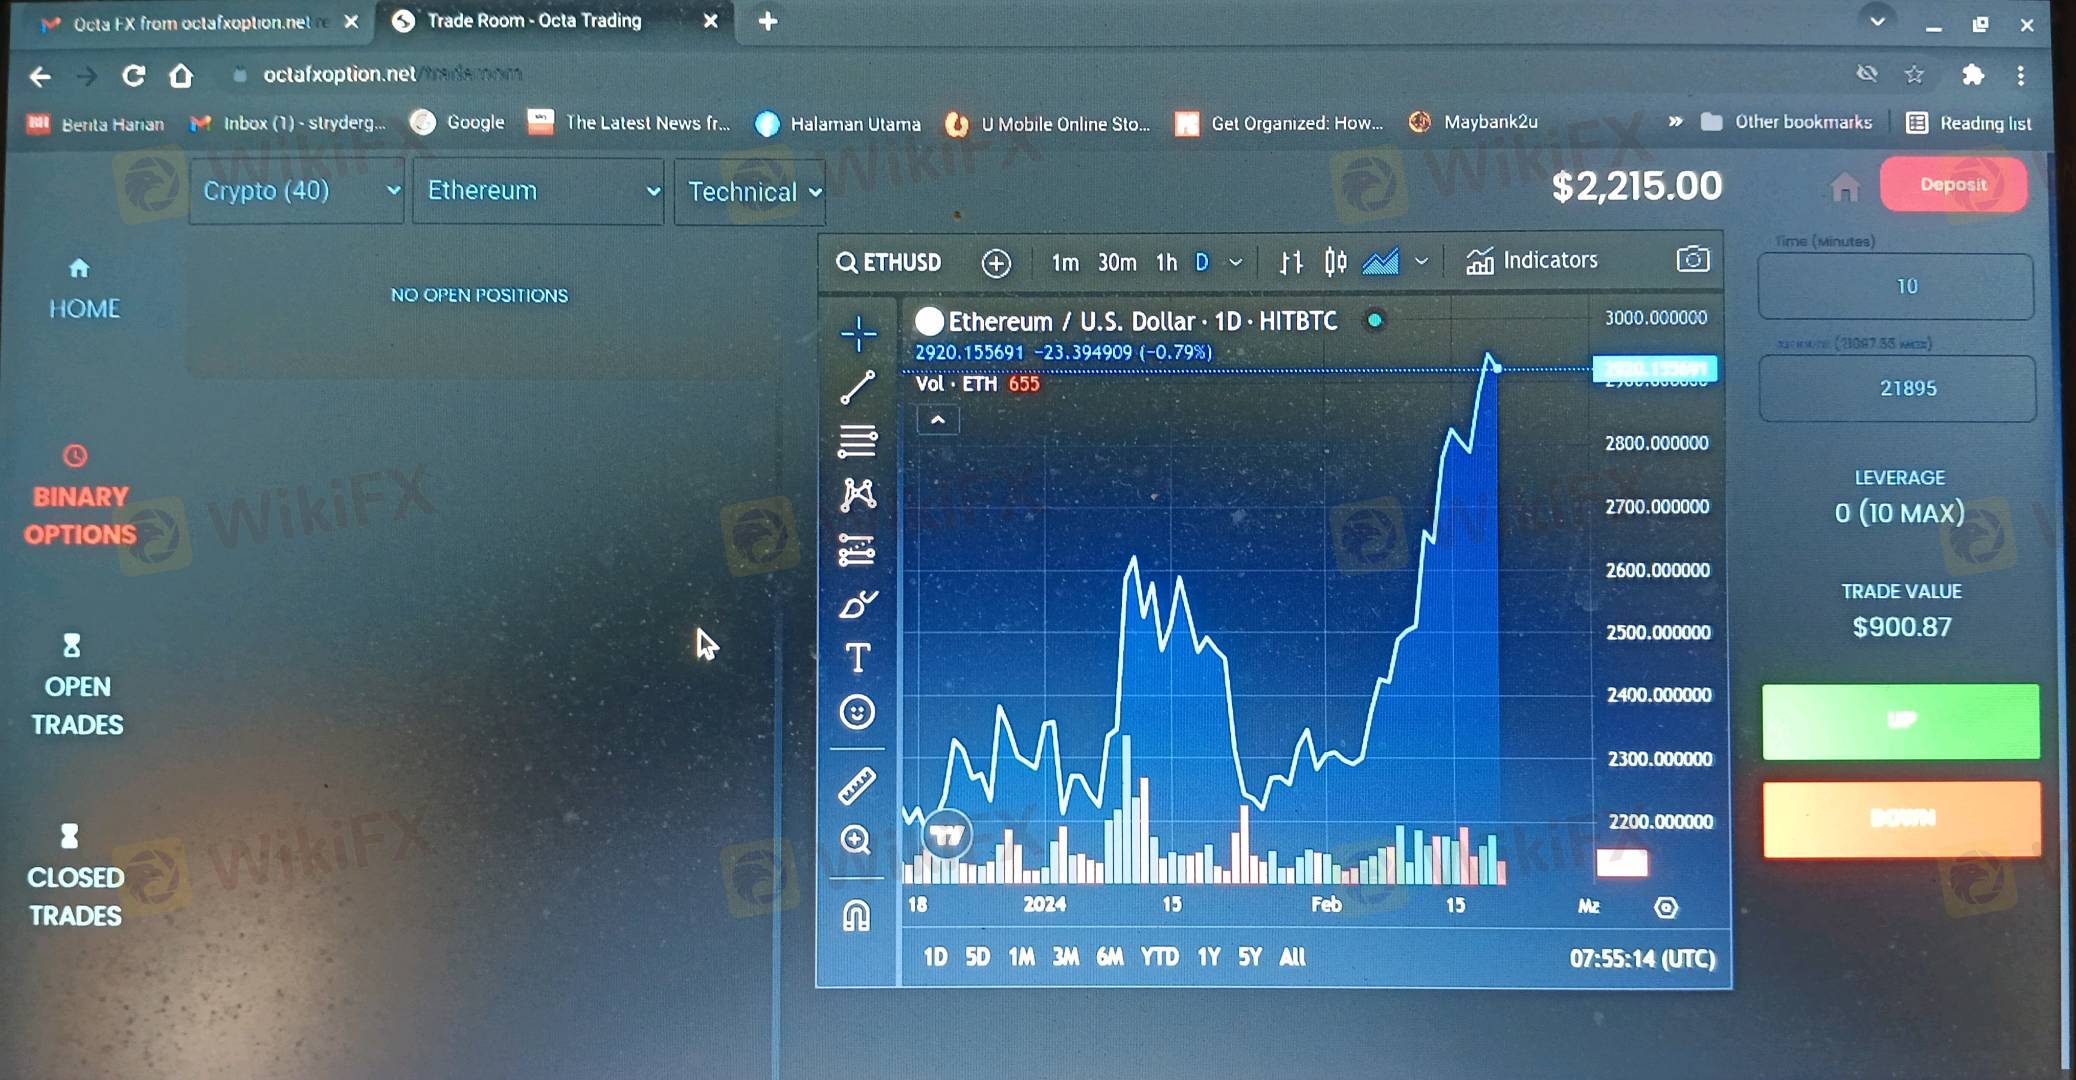This screenshot has width=2076, height=1080.
Task: Expand the Ethereum asset dropdown
Action: [538, 191]
